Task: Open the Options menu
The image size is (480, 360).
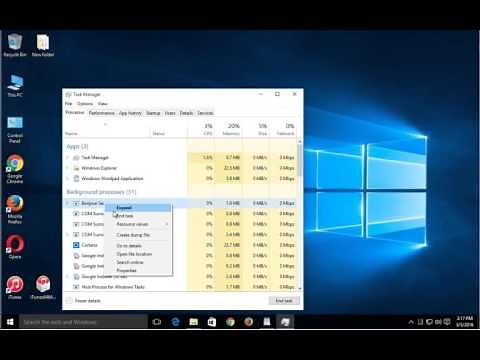Action: 85,104
